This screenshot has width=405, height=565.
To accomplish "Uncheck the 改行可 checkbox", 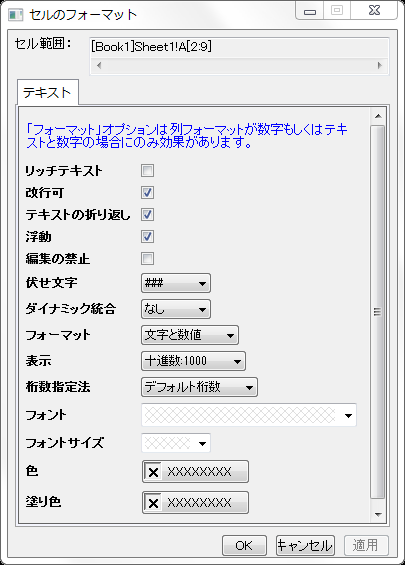I will (x=147, y=192).
